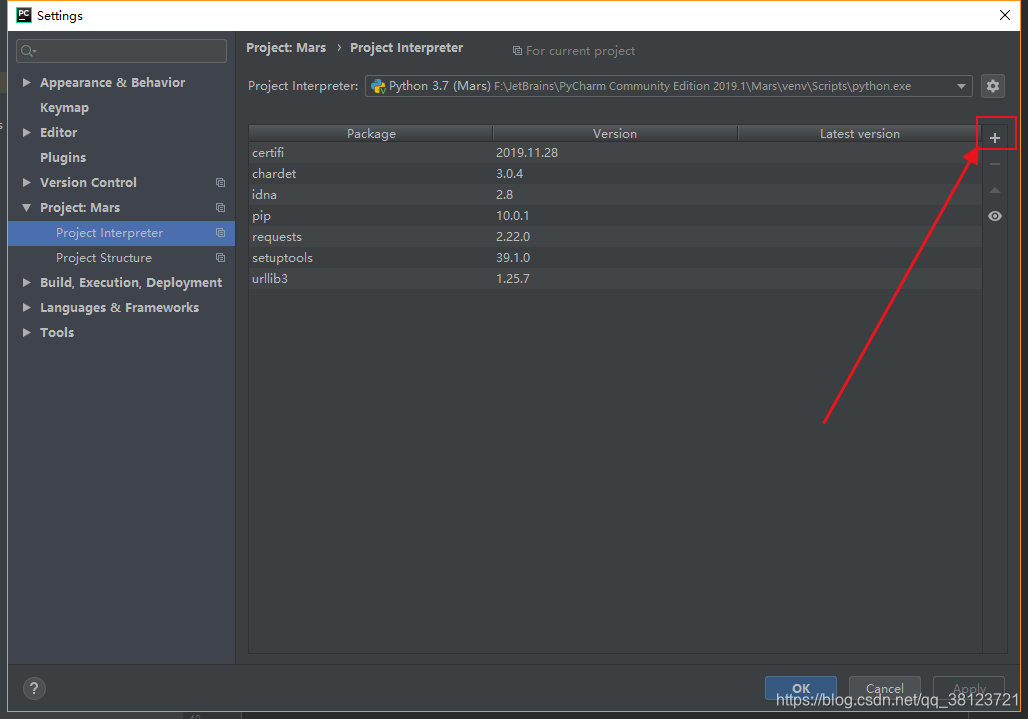Expand the Editor section arrow
This screenshot has height=719, width=1028.
(x=26, y=132)
